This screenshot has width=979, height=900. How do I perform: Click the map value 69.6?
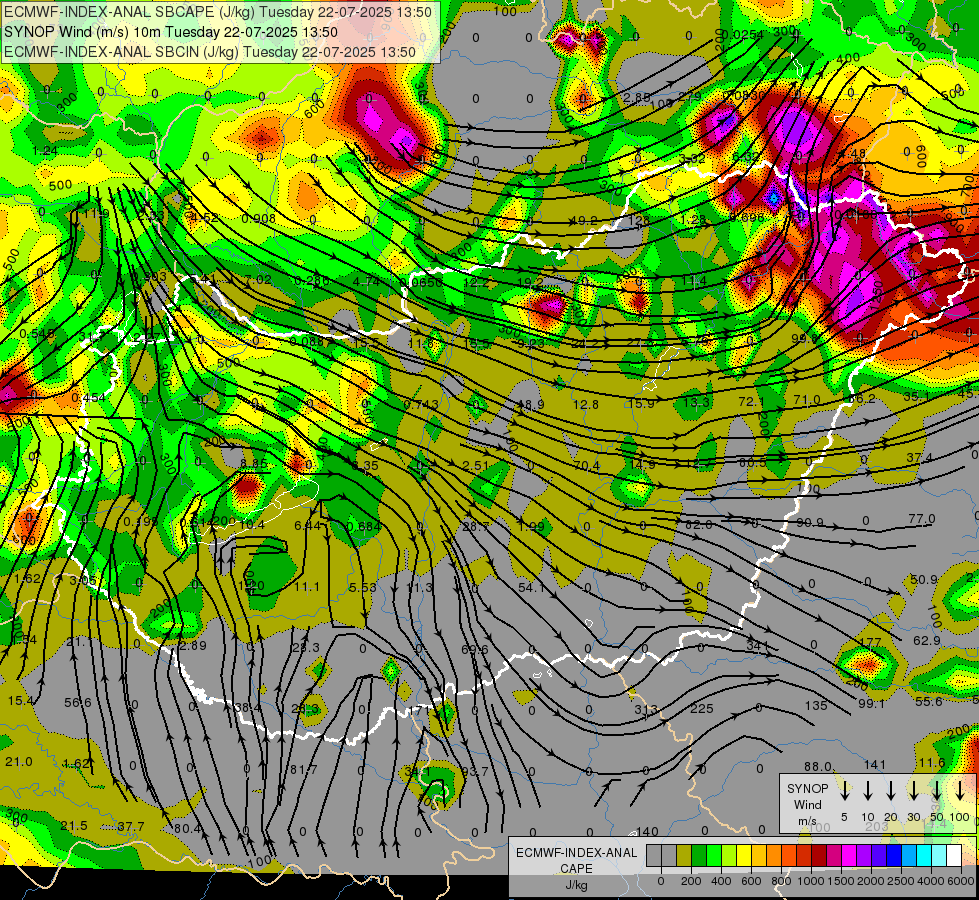(x=475, y=650)
